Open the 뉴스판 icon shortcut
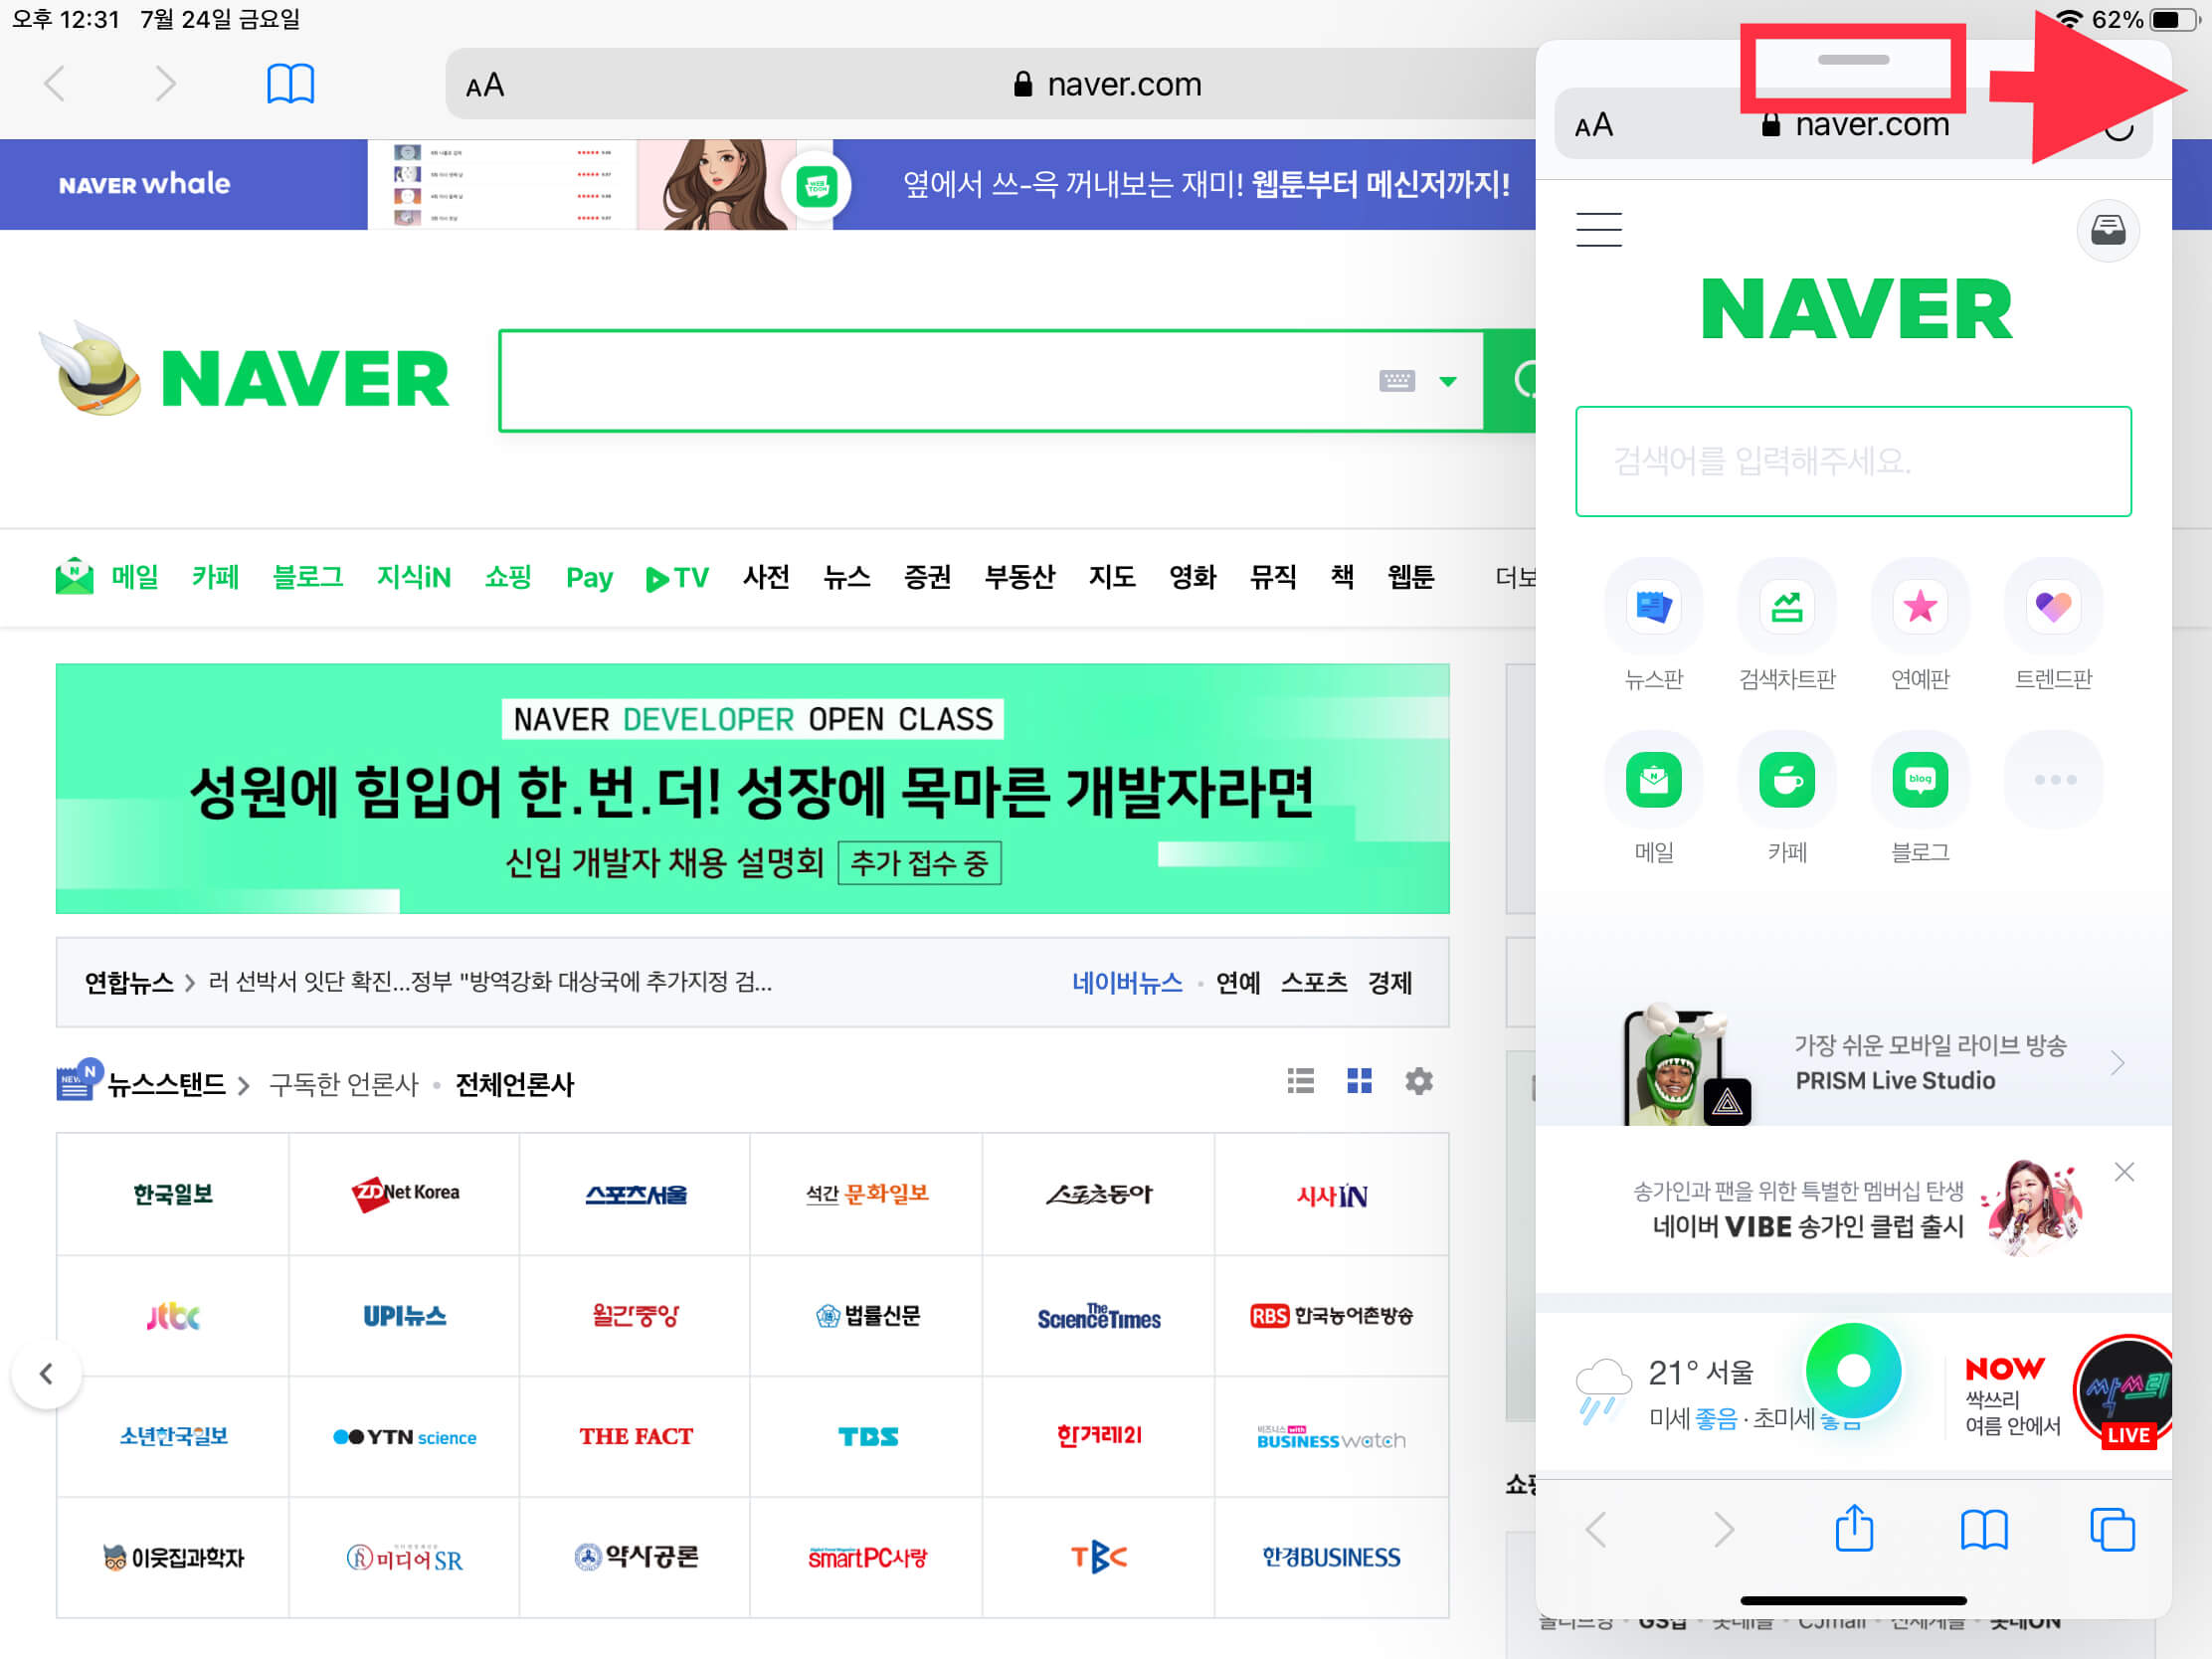This screenshot has width=2212, height=1659. tap(1653, 607)
